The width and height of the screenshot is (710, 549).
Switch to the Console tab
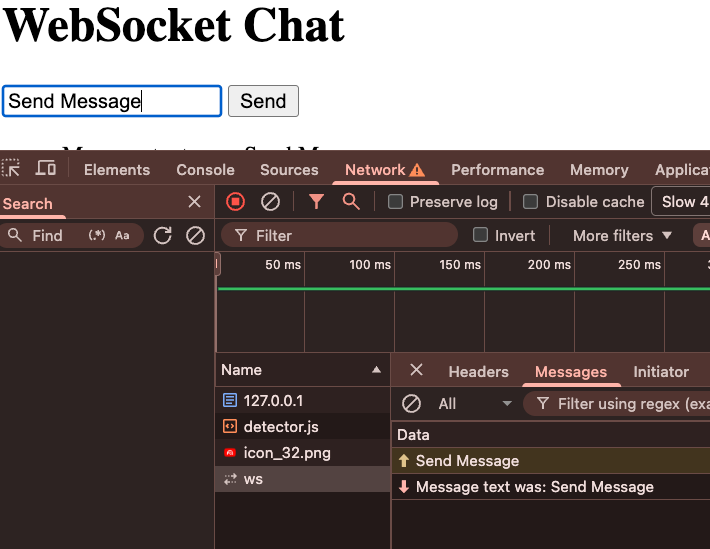pyautogui.click(x=205, y=170)
